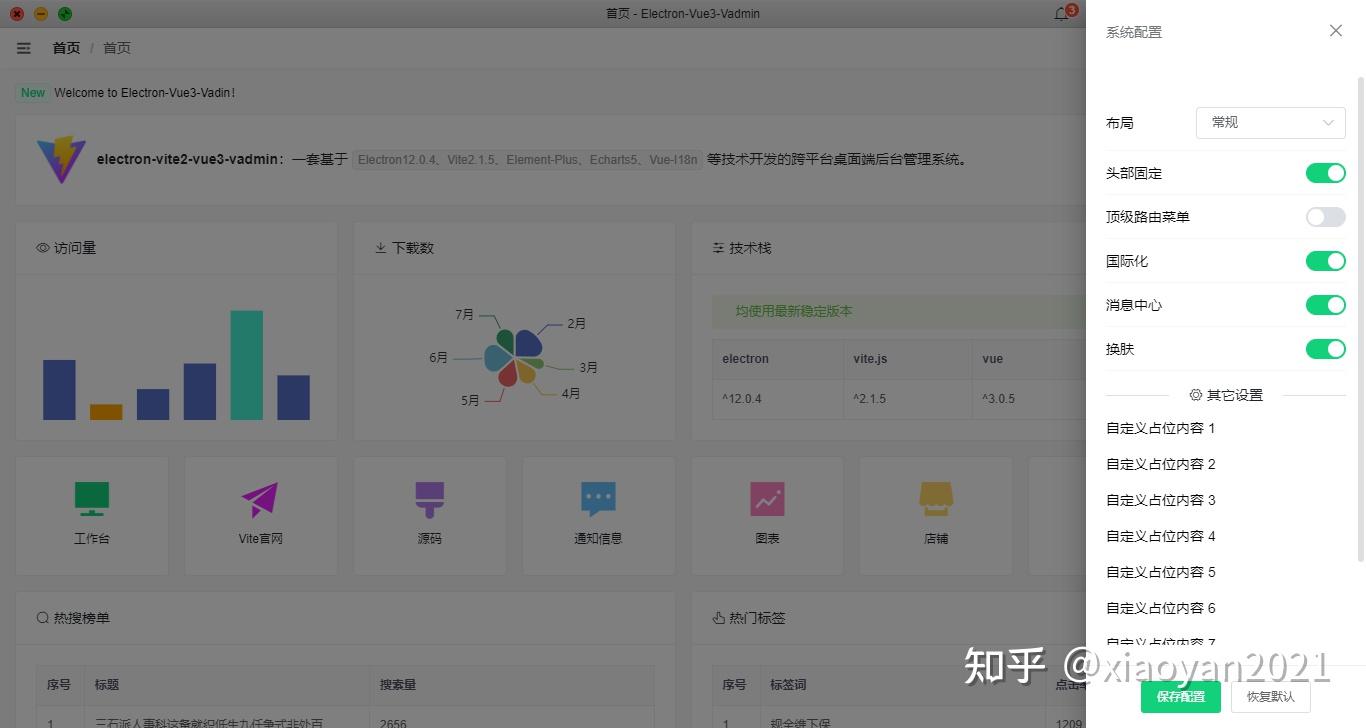Click the 首页 breadcrumb item
Viewport: 1366px width, 728px height.
pos(66,47)
